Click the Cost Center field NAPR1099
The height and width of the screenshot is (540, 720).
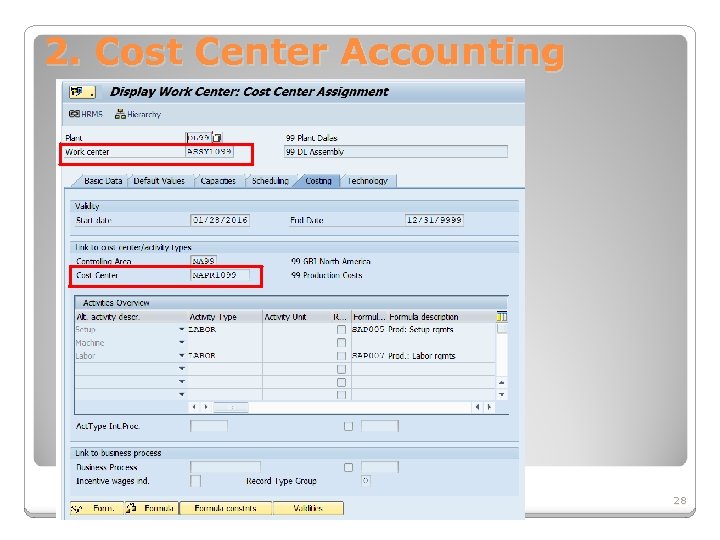tap(220, 275)
